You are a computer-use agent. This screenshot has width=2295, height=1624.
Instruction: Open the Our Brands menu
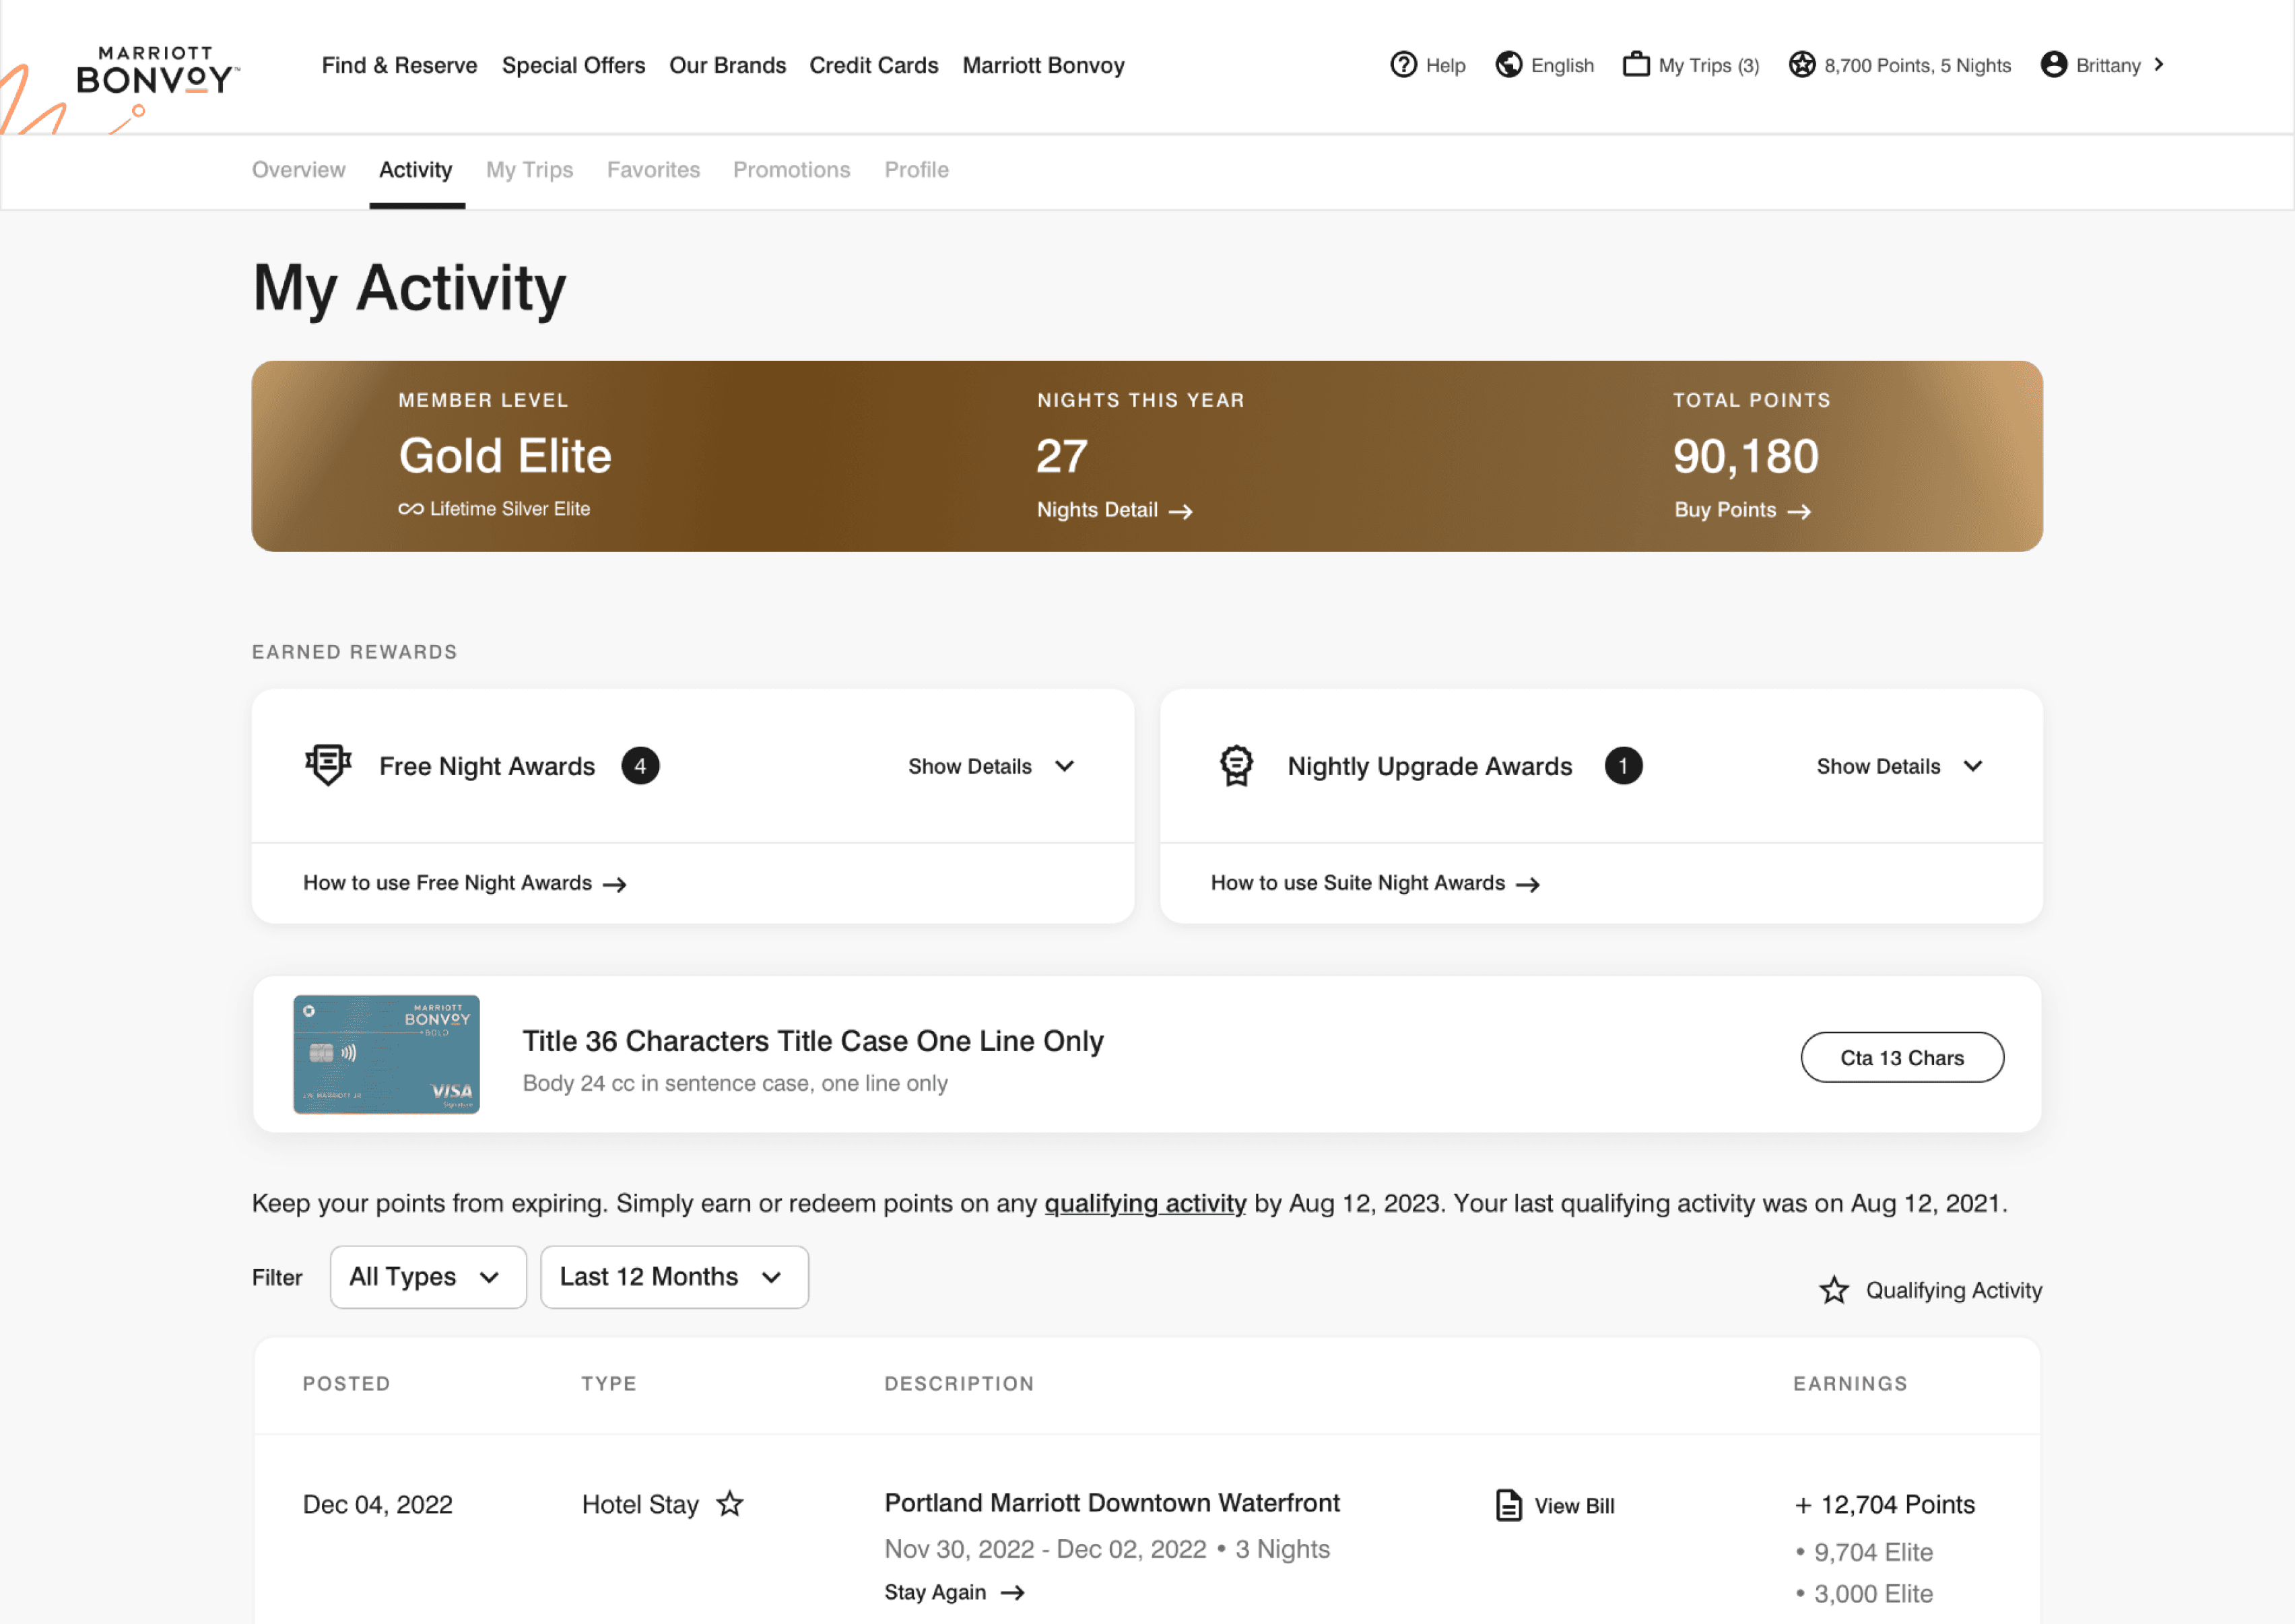(x=727, y=65)
